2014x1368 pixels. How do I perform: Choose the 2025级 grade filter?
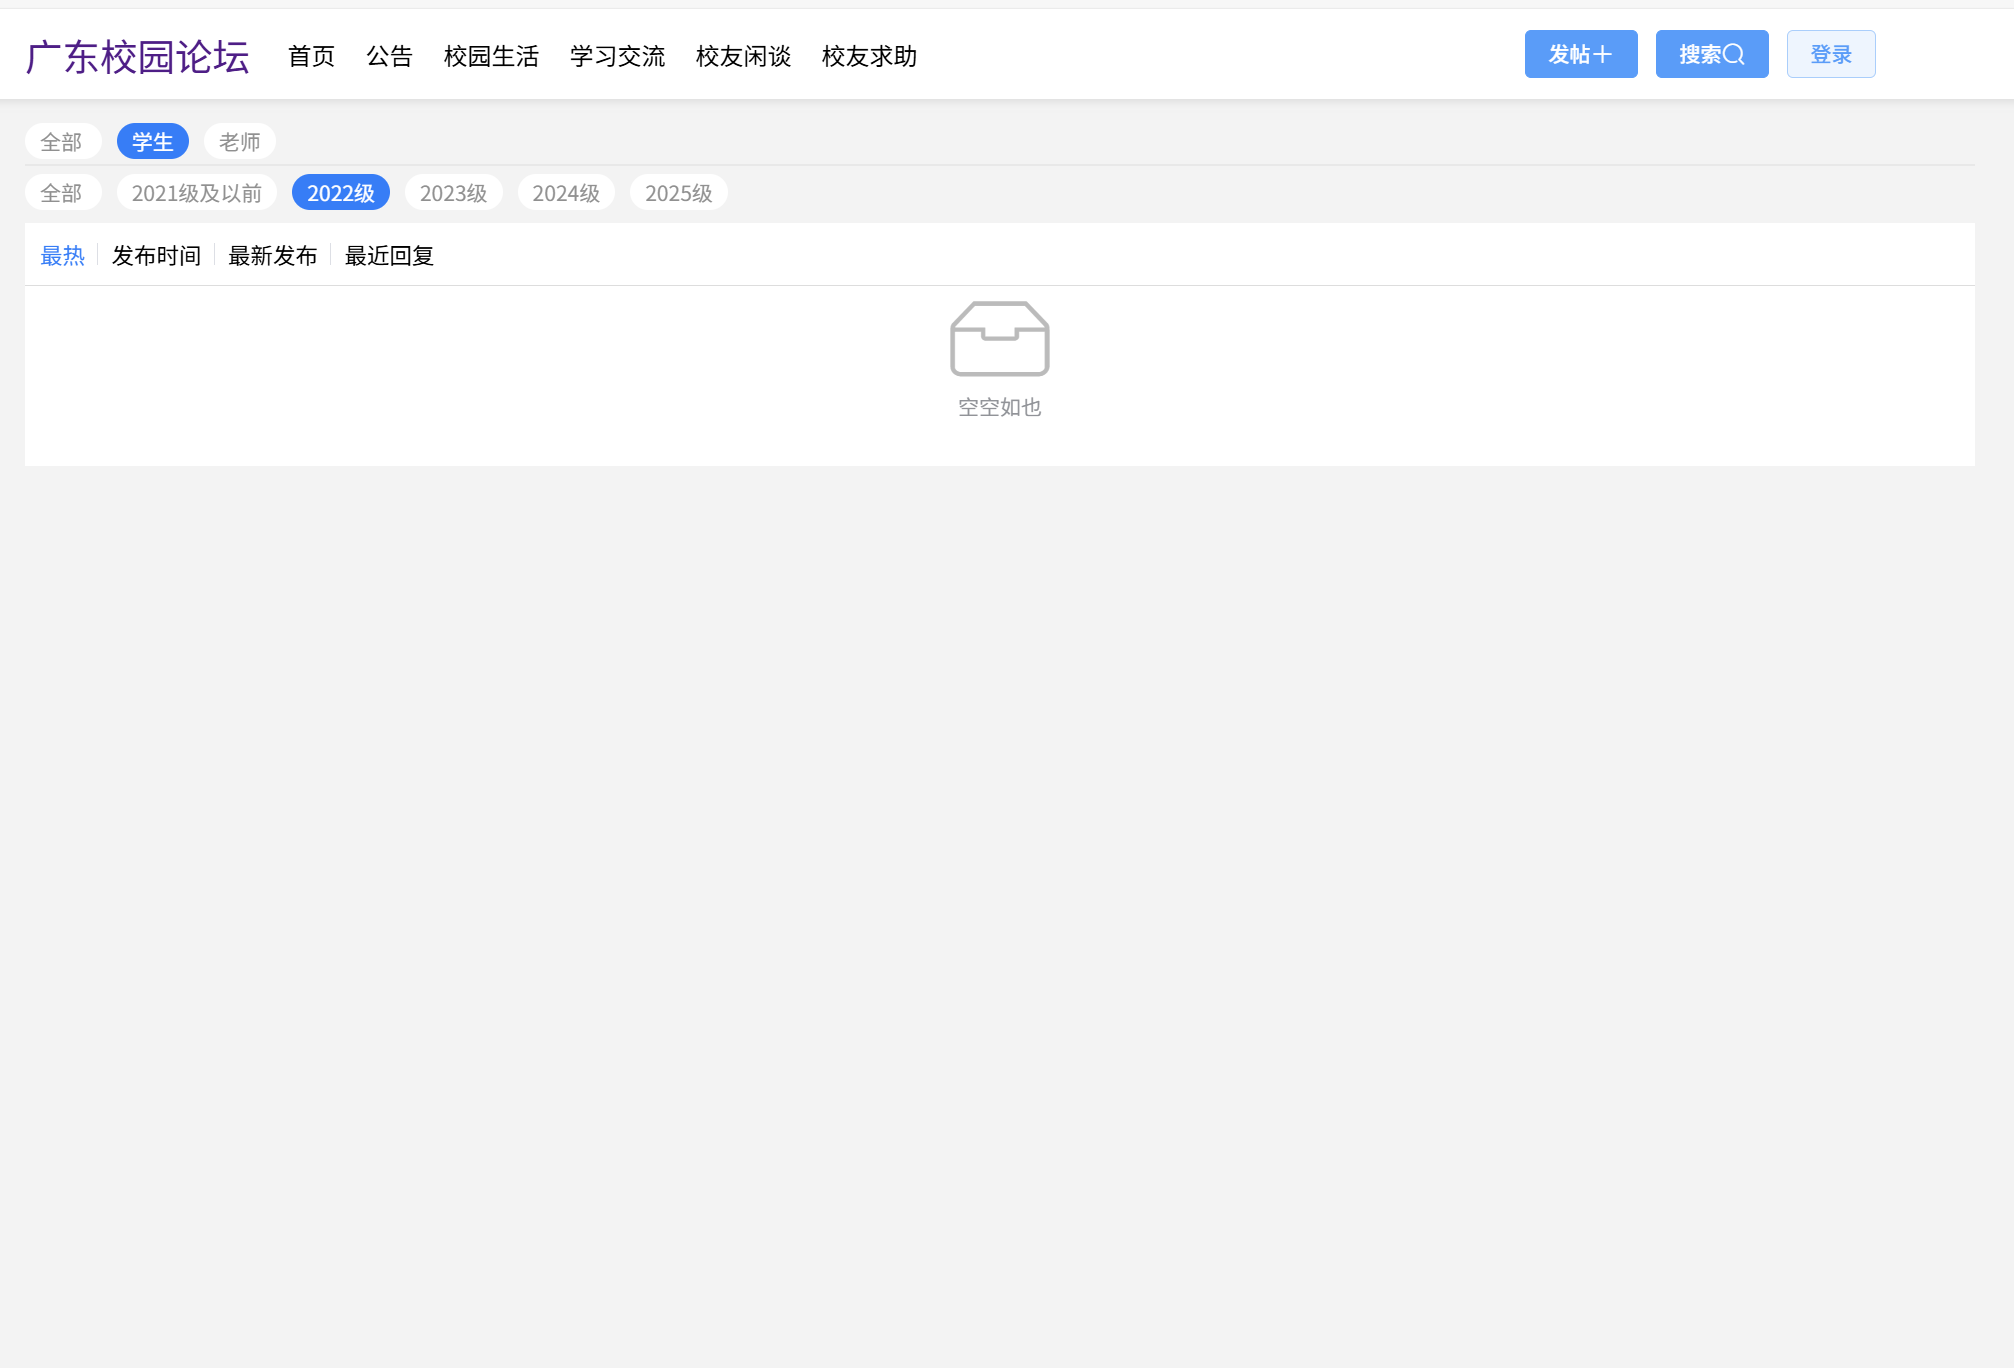pyautogui.click(x=679, y=192)
